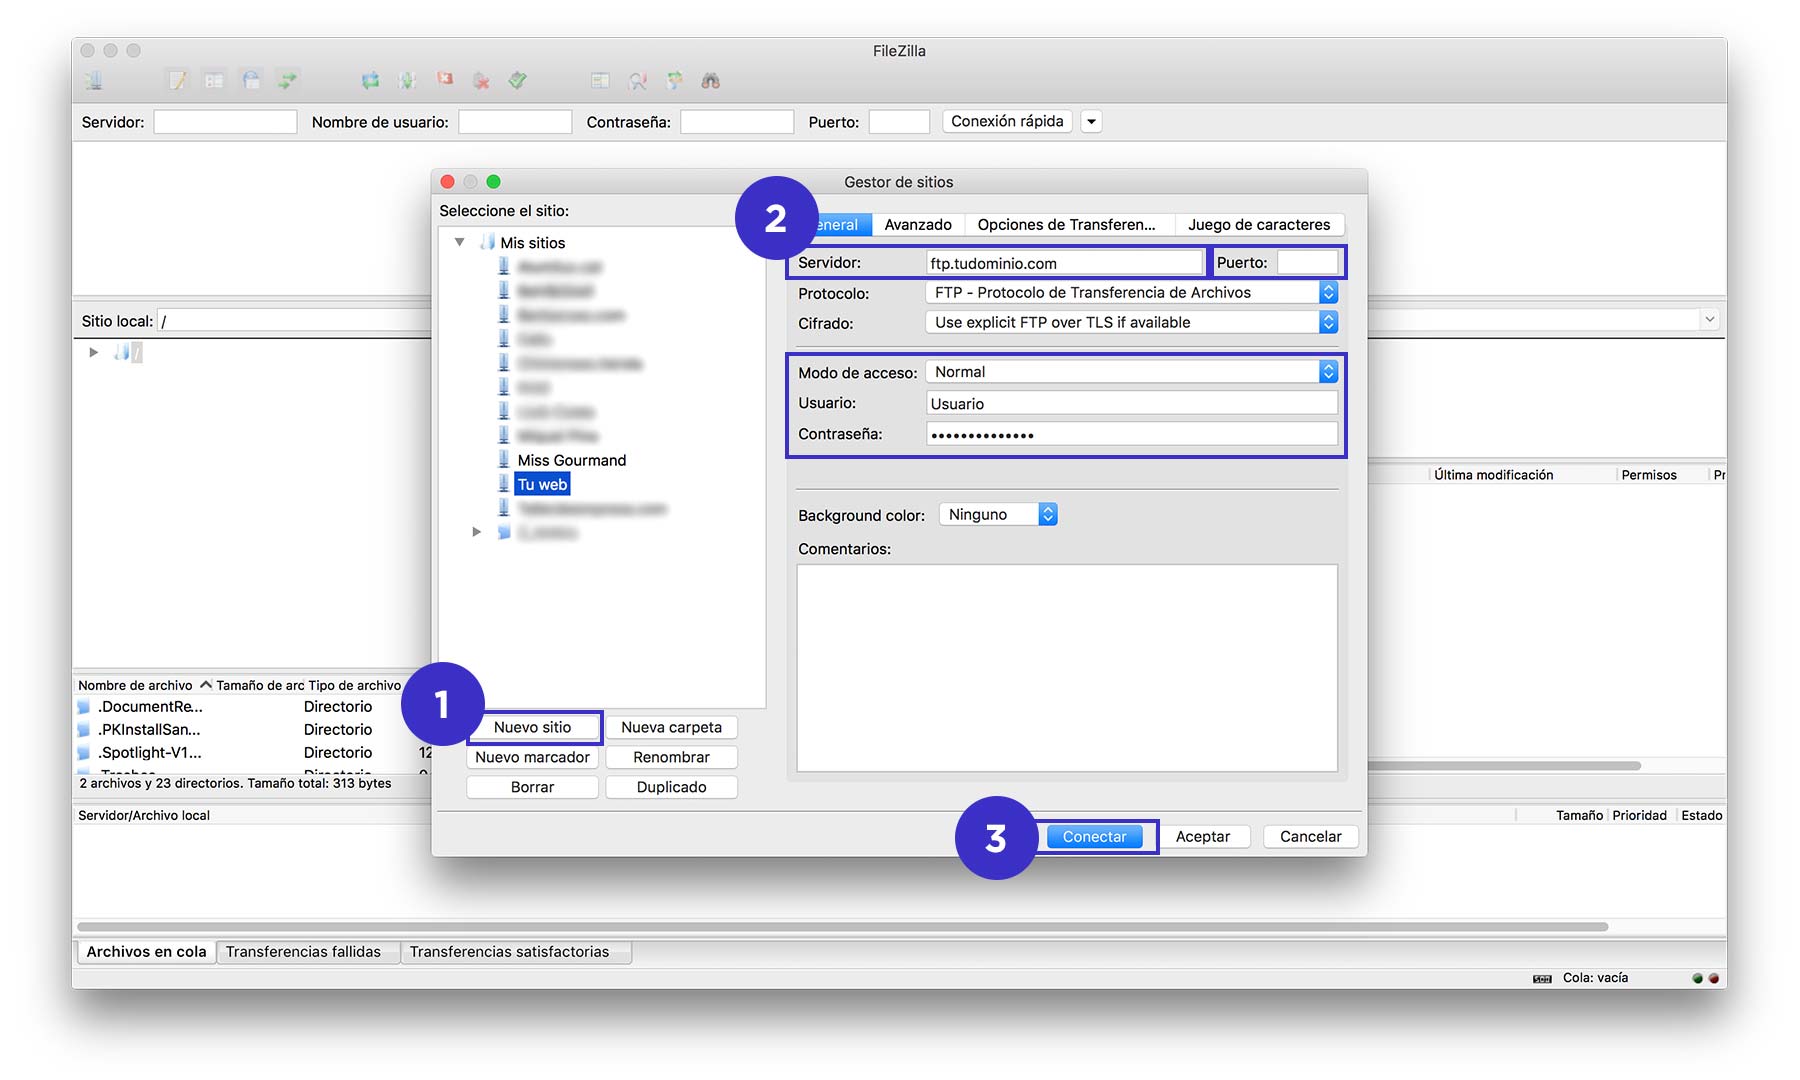Image resolution: width=1800 pixels, height=1080 pixels.
Task: Click the Conexión rápida button
Action: [x=1008, y=122]
